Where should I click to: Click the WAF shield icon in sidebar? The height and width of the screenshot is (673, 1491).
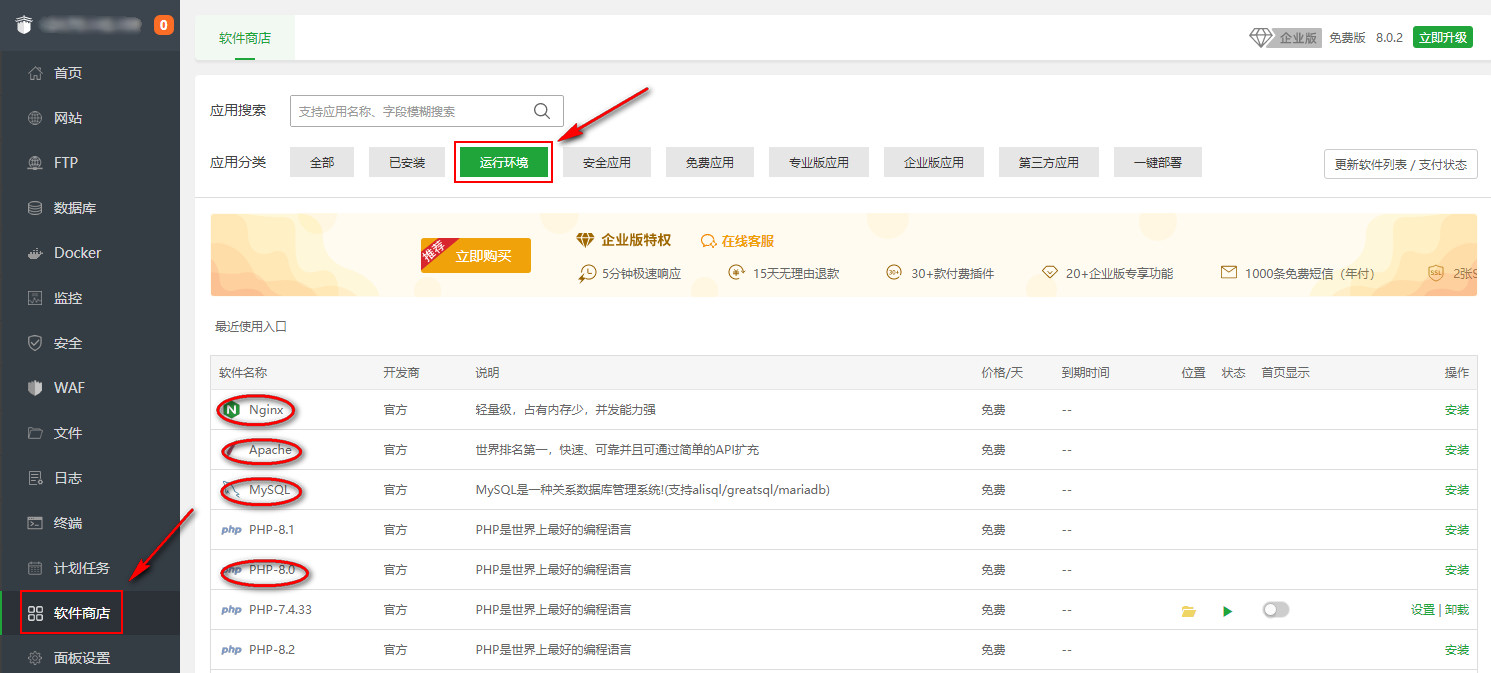(35, 388)
